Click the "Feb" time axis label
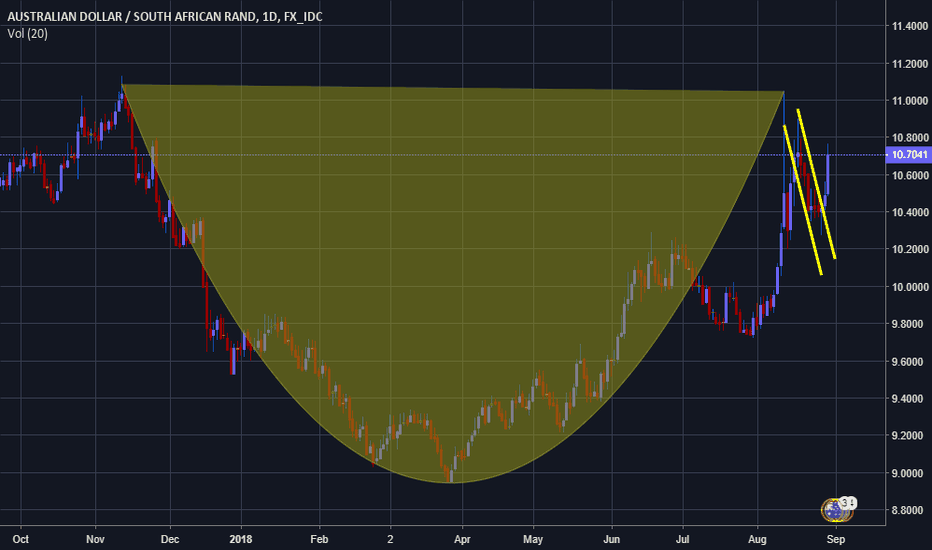Viewport: 932px width, 550px height. coord(319,539)
